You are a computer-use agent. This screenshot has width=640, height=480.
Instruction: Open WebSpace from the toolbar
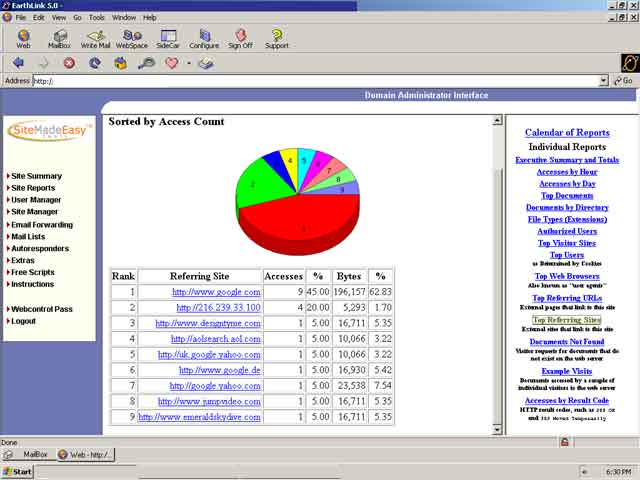point(131,38)
